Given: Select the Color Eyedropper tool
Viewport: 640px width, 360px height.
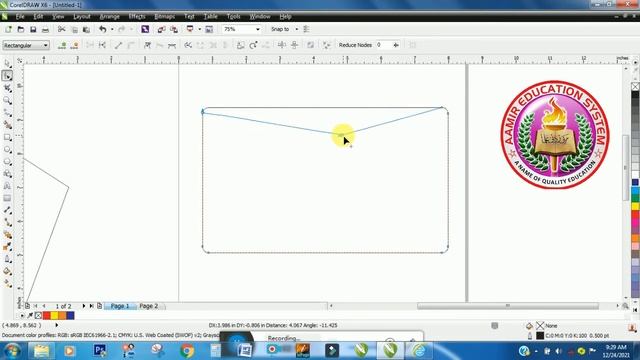Looking at the screenshot, I should (x=7, y=247).
